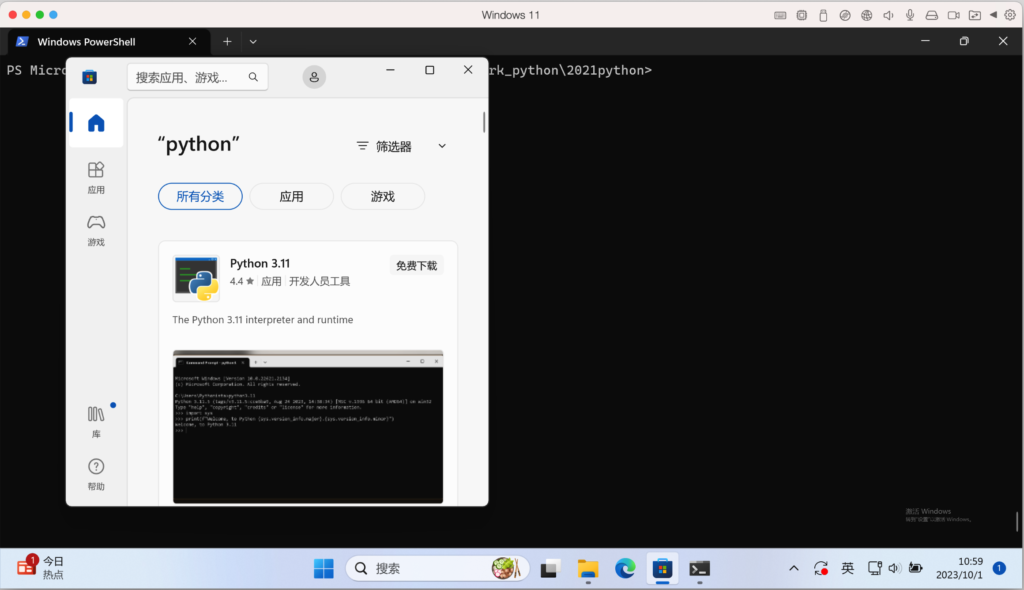Click the taskbar search box
The height and width of the screenshot is (590, 1024).
[x=437, y=568]
